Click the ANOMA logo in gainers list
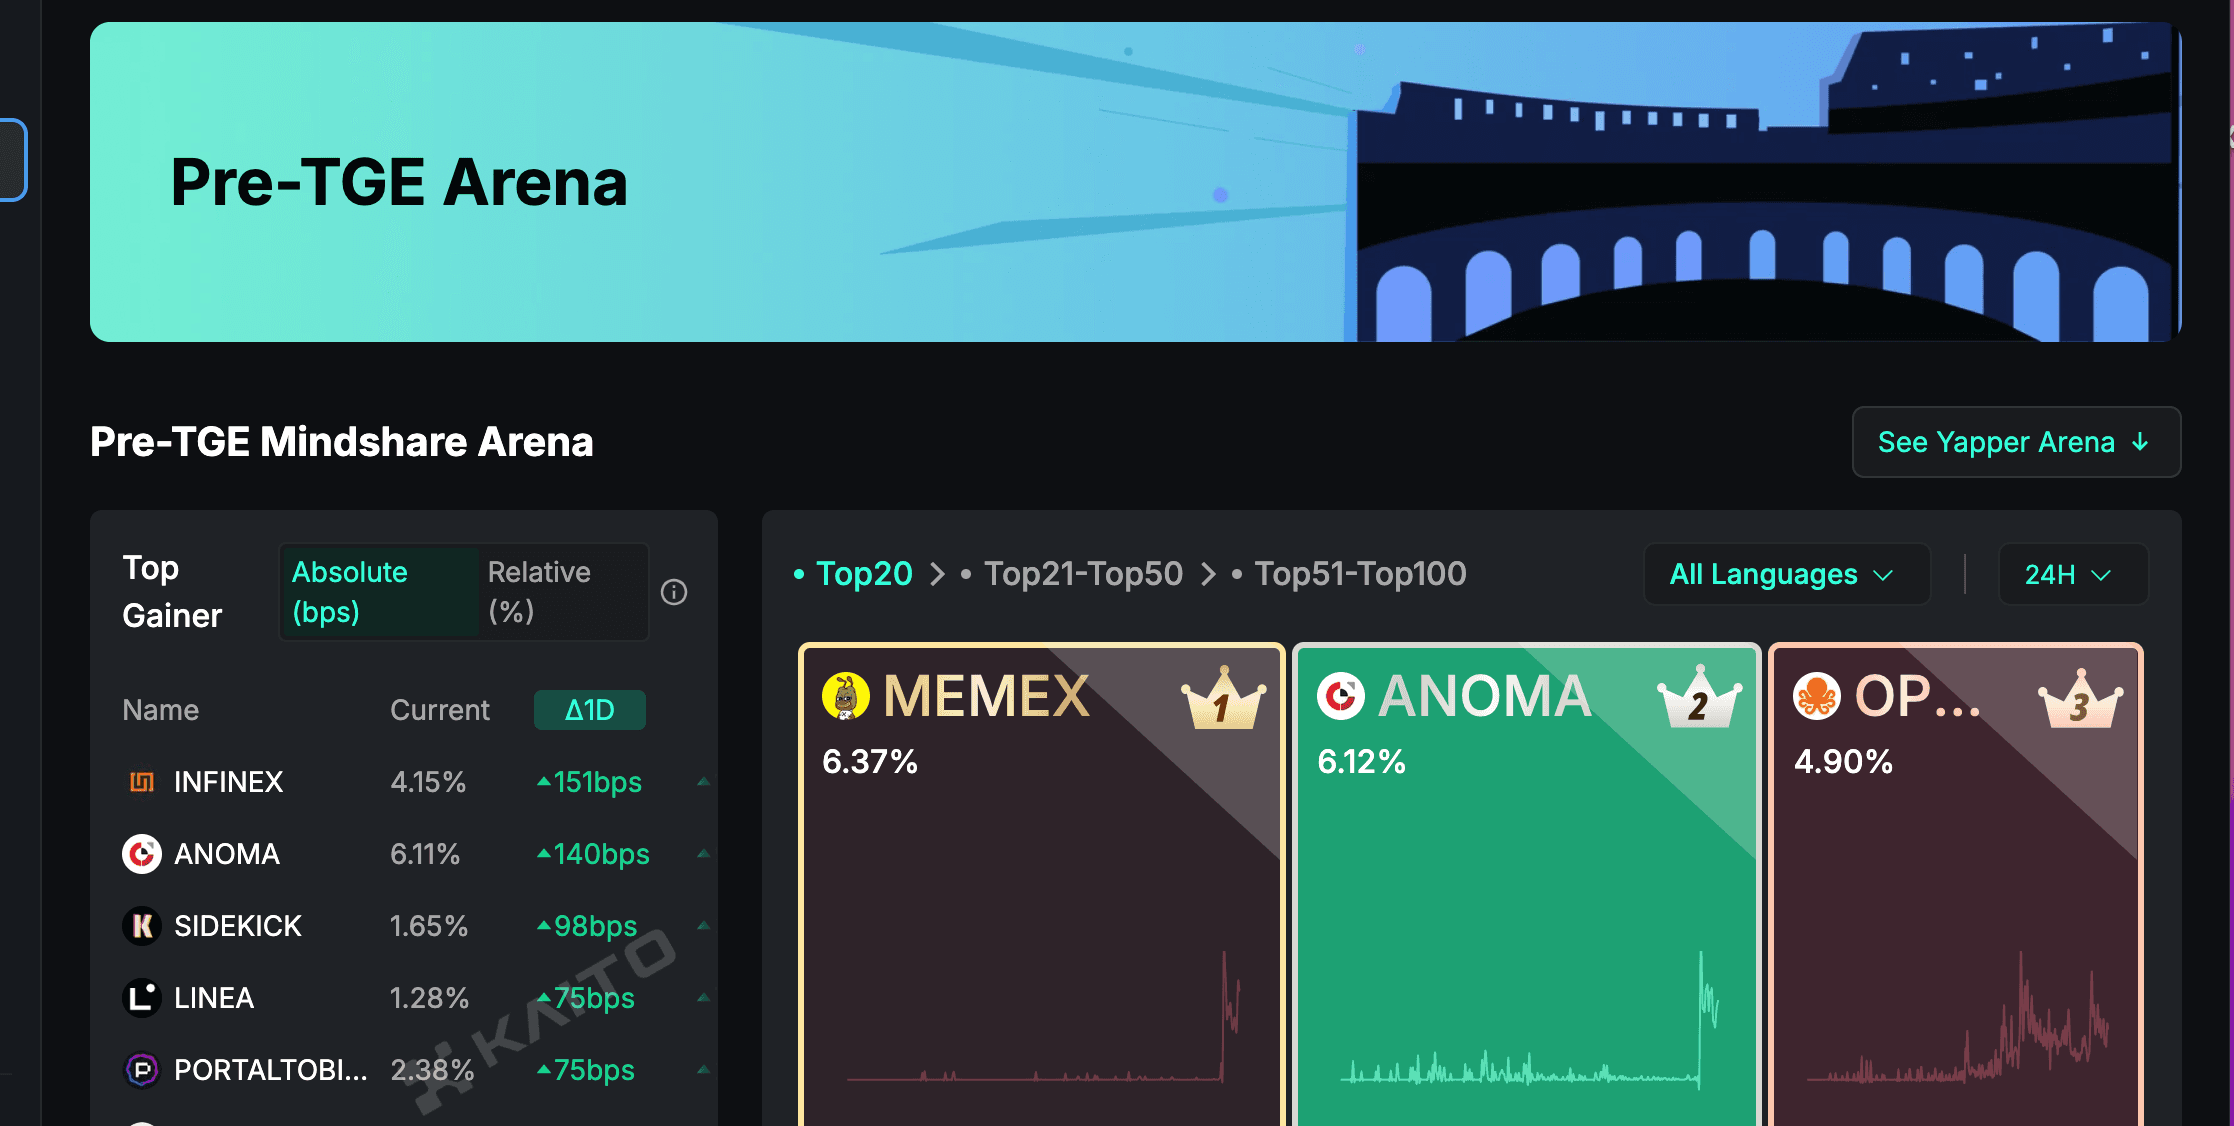 142,854
